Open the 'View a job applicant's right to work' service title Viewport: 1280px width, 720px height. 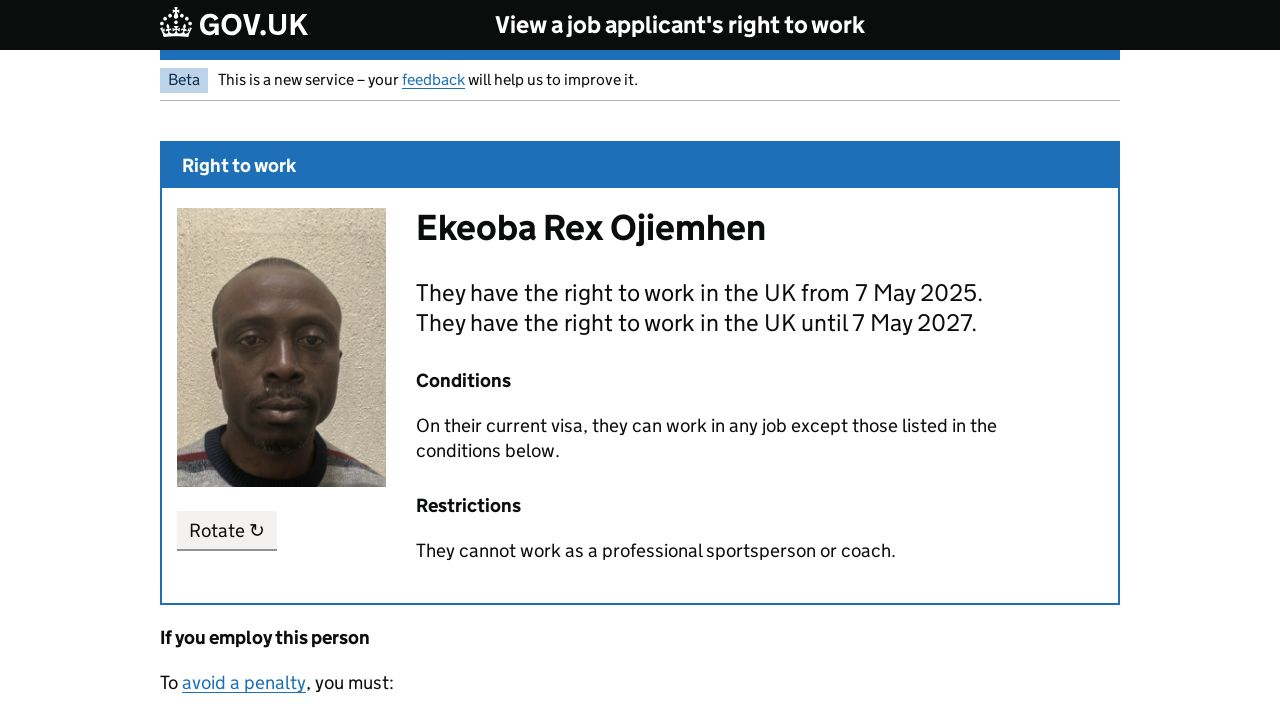[679, 25]
